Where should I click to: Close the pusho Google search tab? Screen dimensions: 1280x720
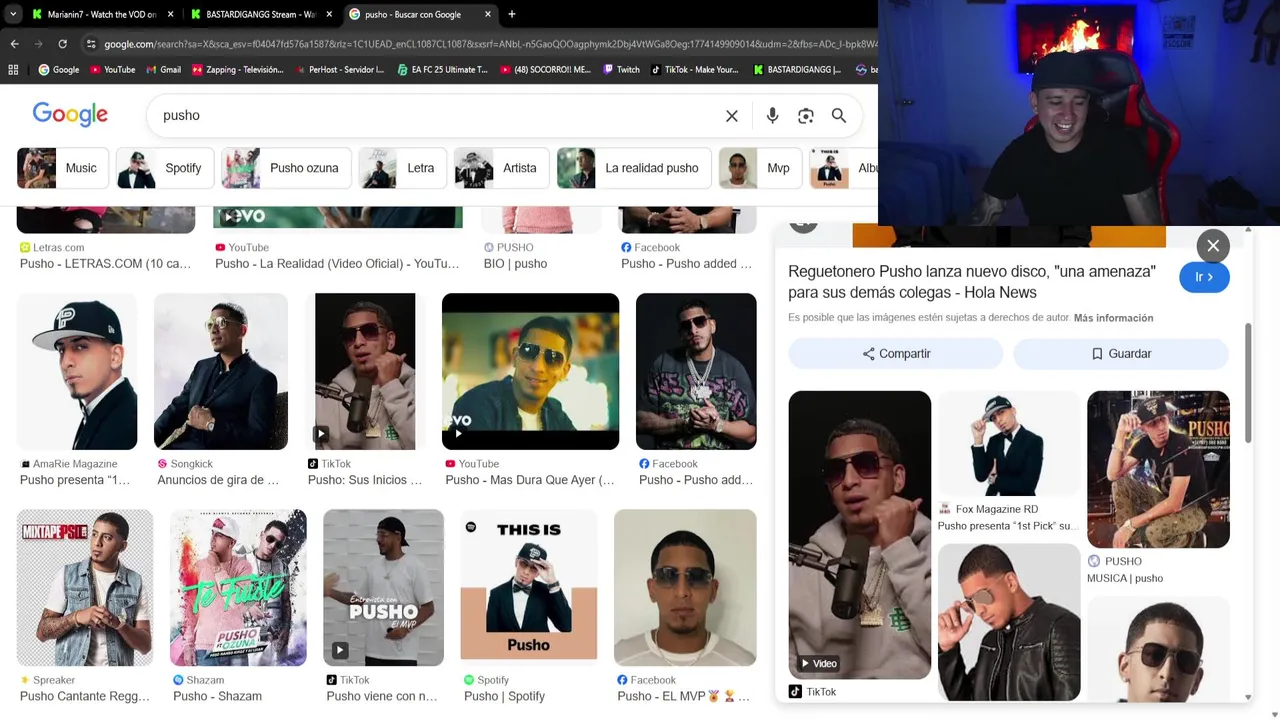(488, 14)
